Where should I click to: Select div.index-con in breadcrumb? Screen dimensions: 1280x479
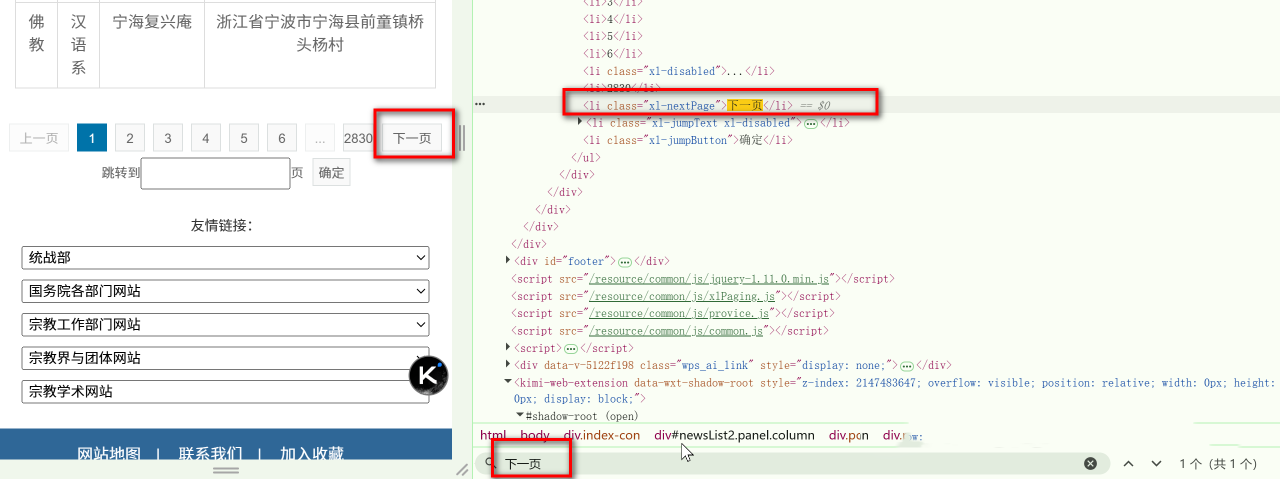(x=601, y=435)
